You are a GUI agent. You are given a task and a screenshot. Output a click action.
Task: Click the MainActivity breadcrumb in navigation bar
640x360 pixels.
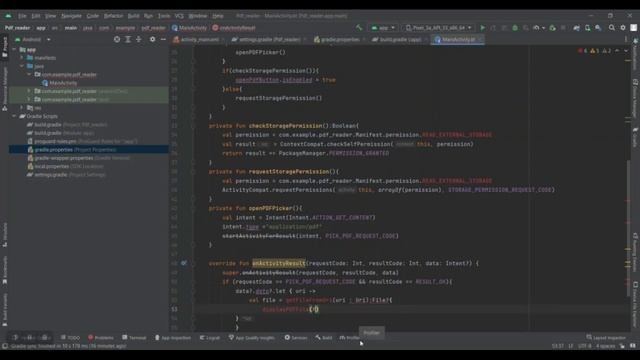[x=189, y=28]
